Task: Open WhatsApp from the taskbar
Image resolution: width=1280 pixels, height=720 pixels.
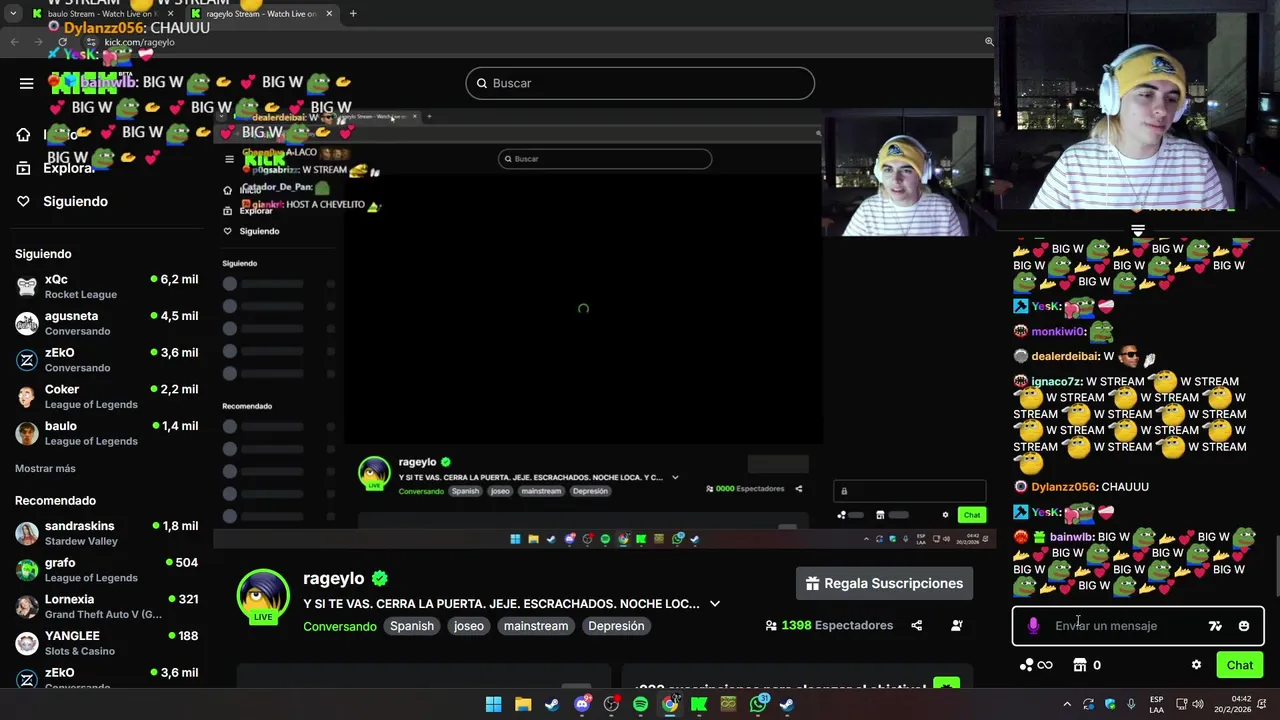Action: [758, 704]
